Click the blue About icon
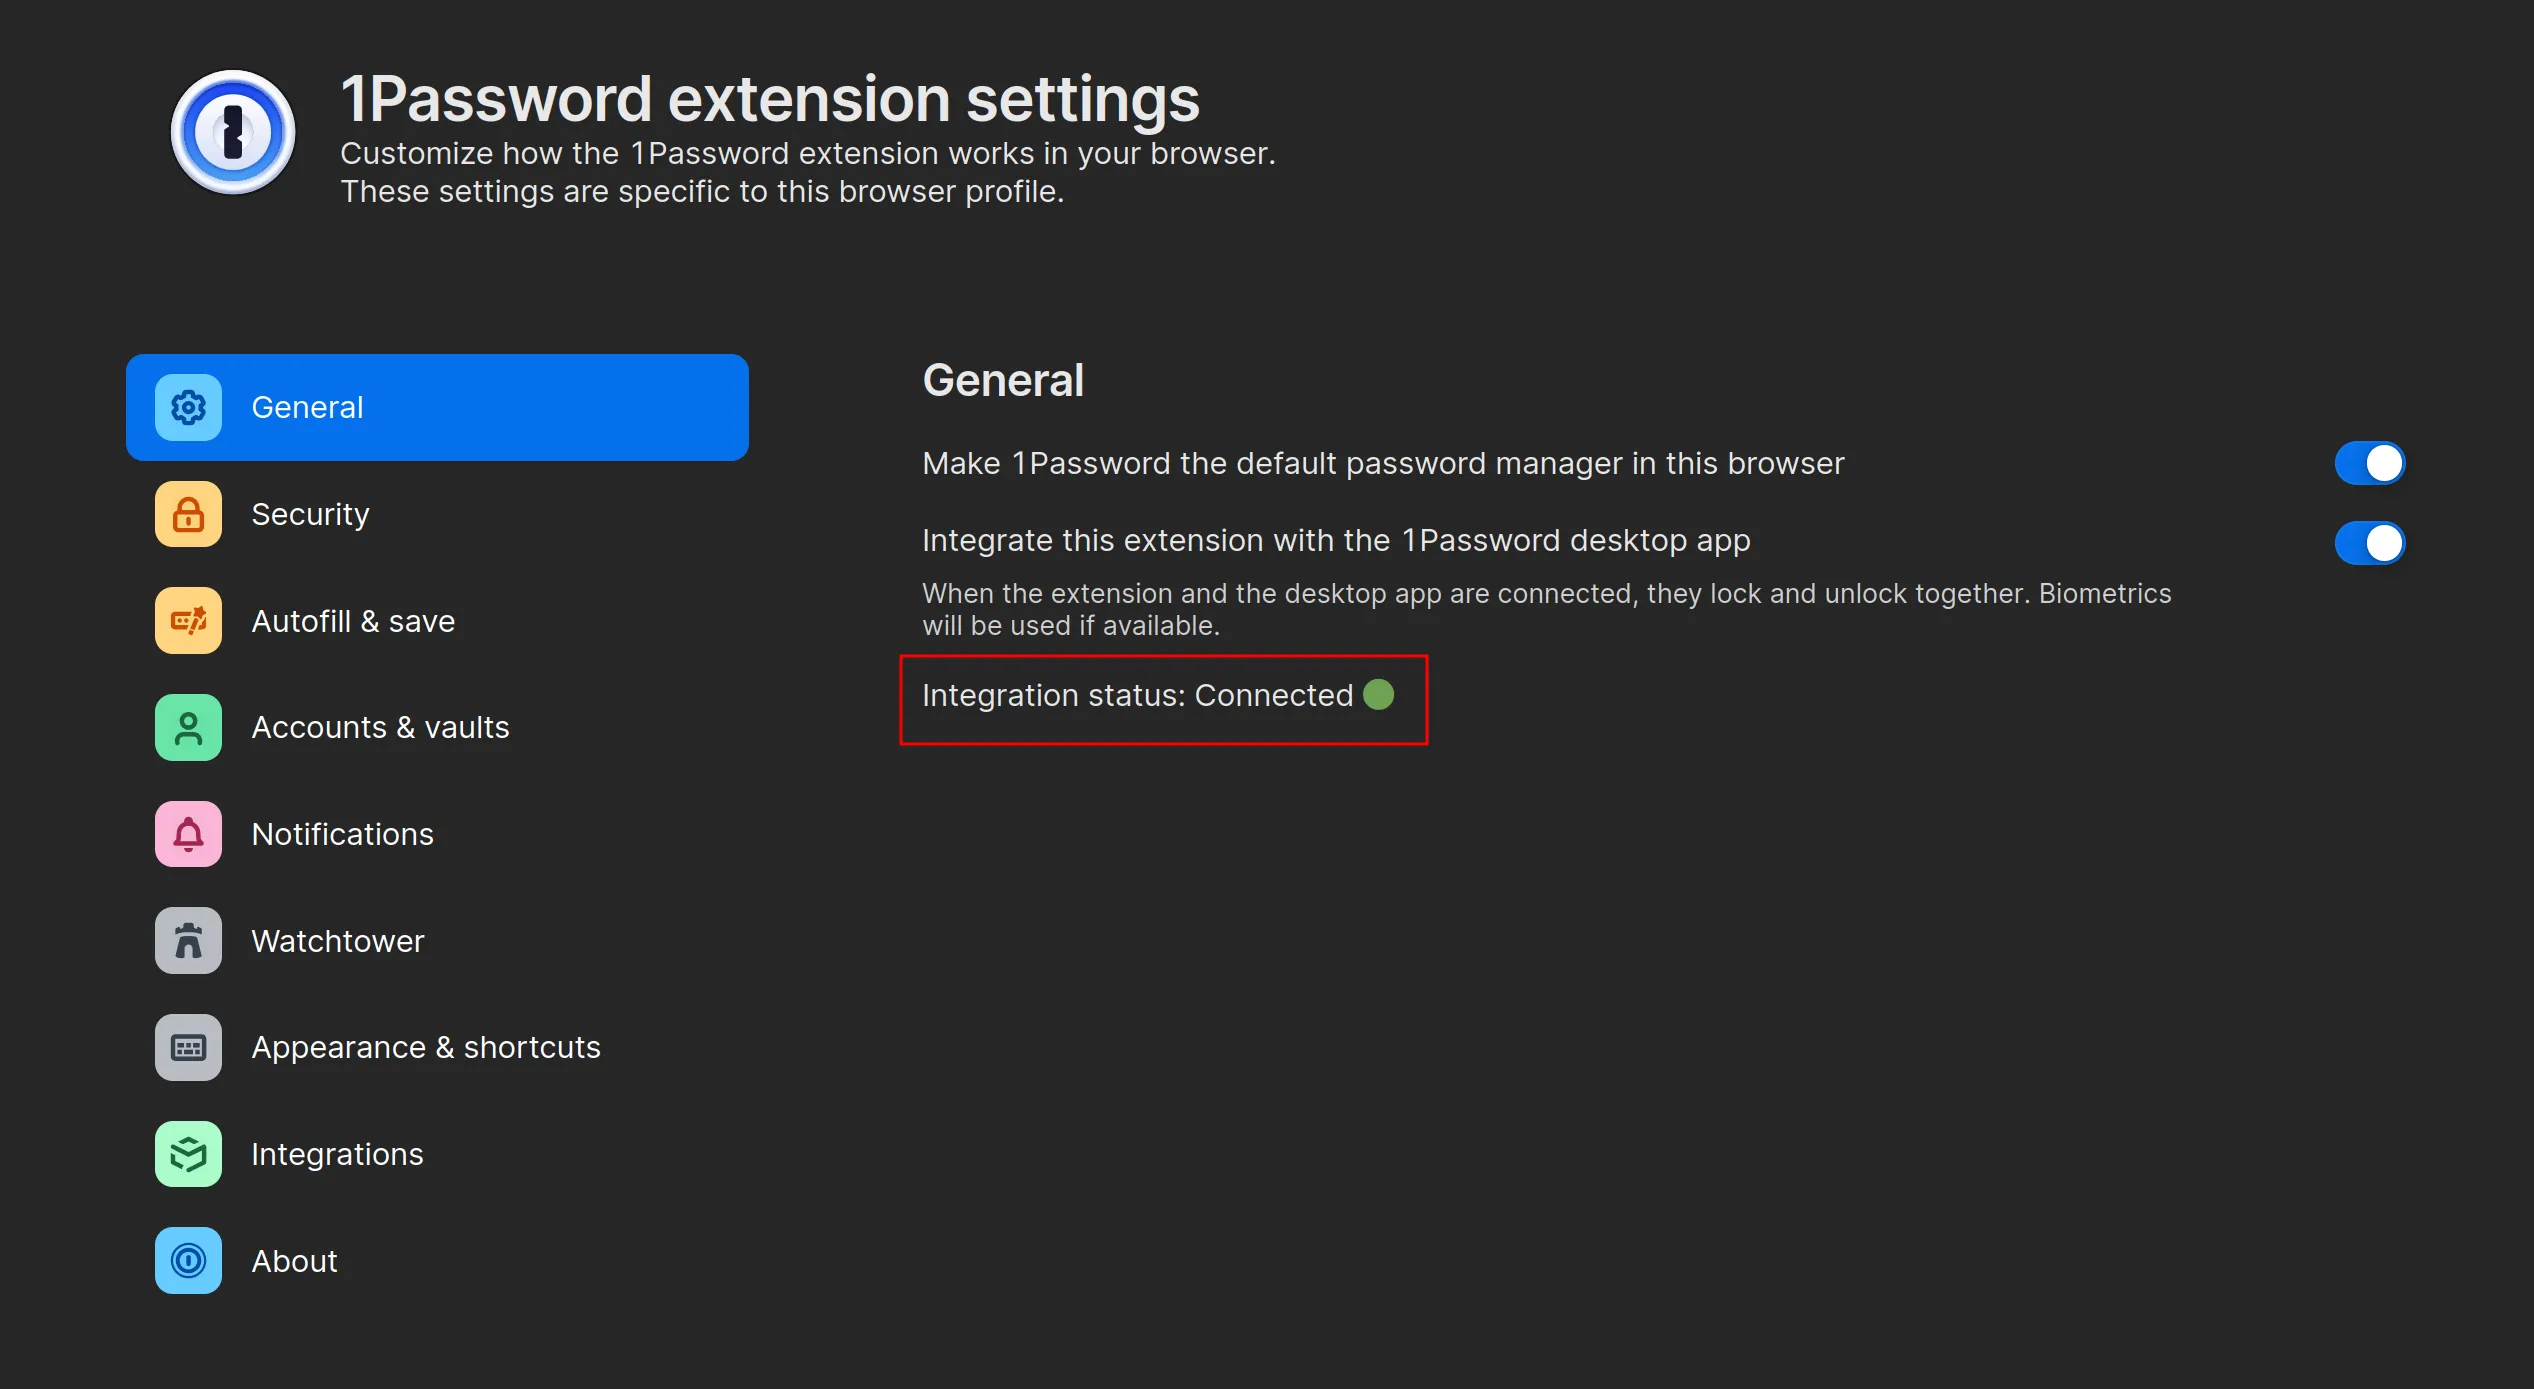Screen dimensions: 2534x1389 (188, 1261)
